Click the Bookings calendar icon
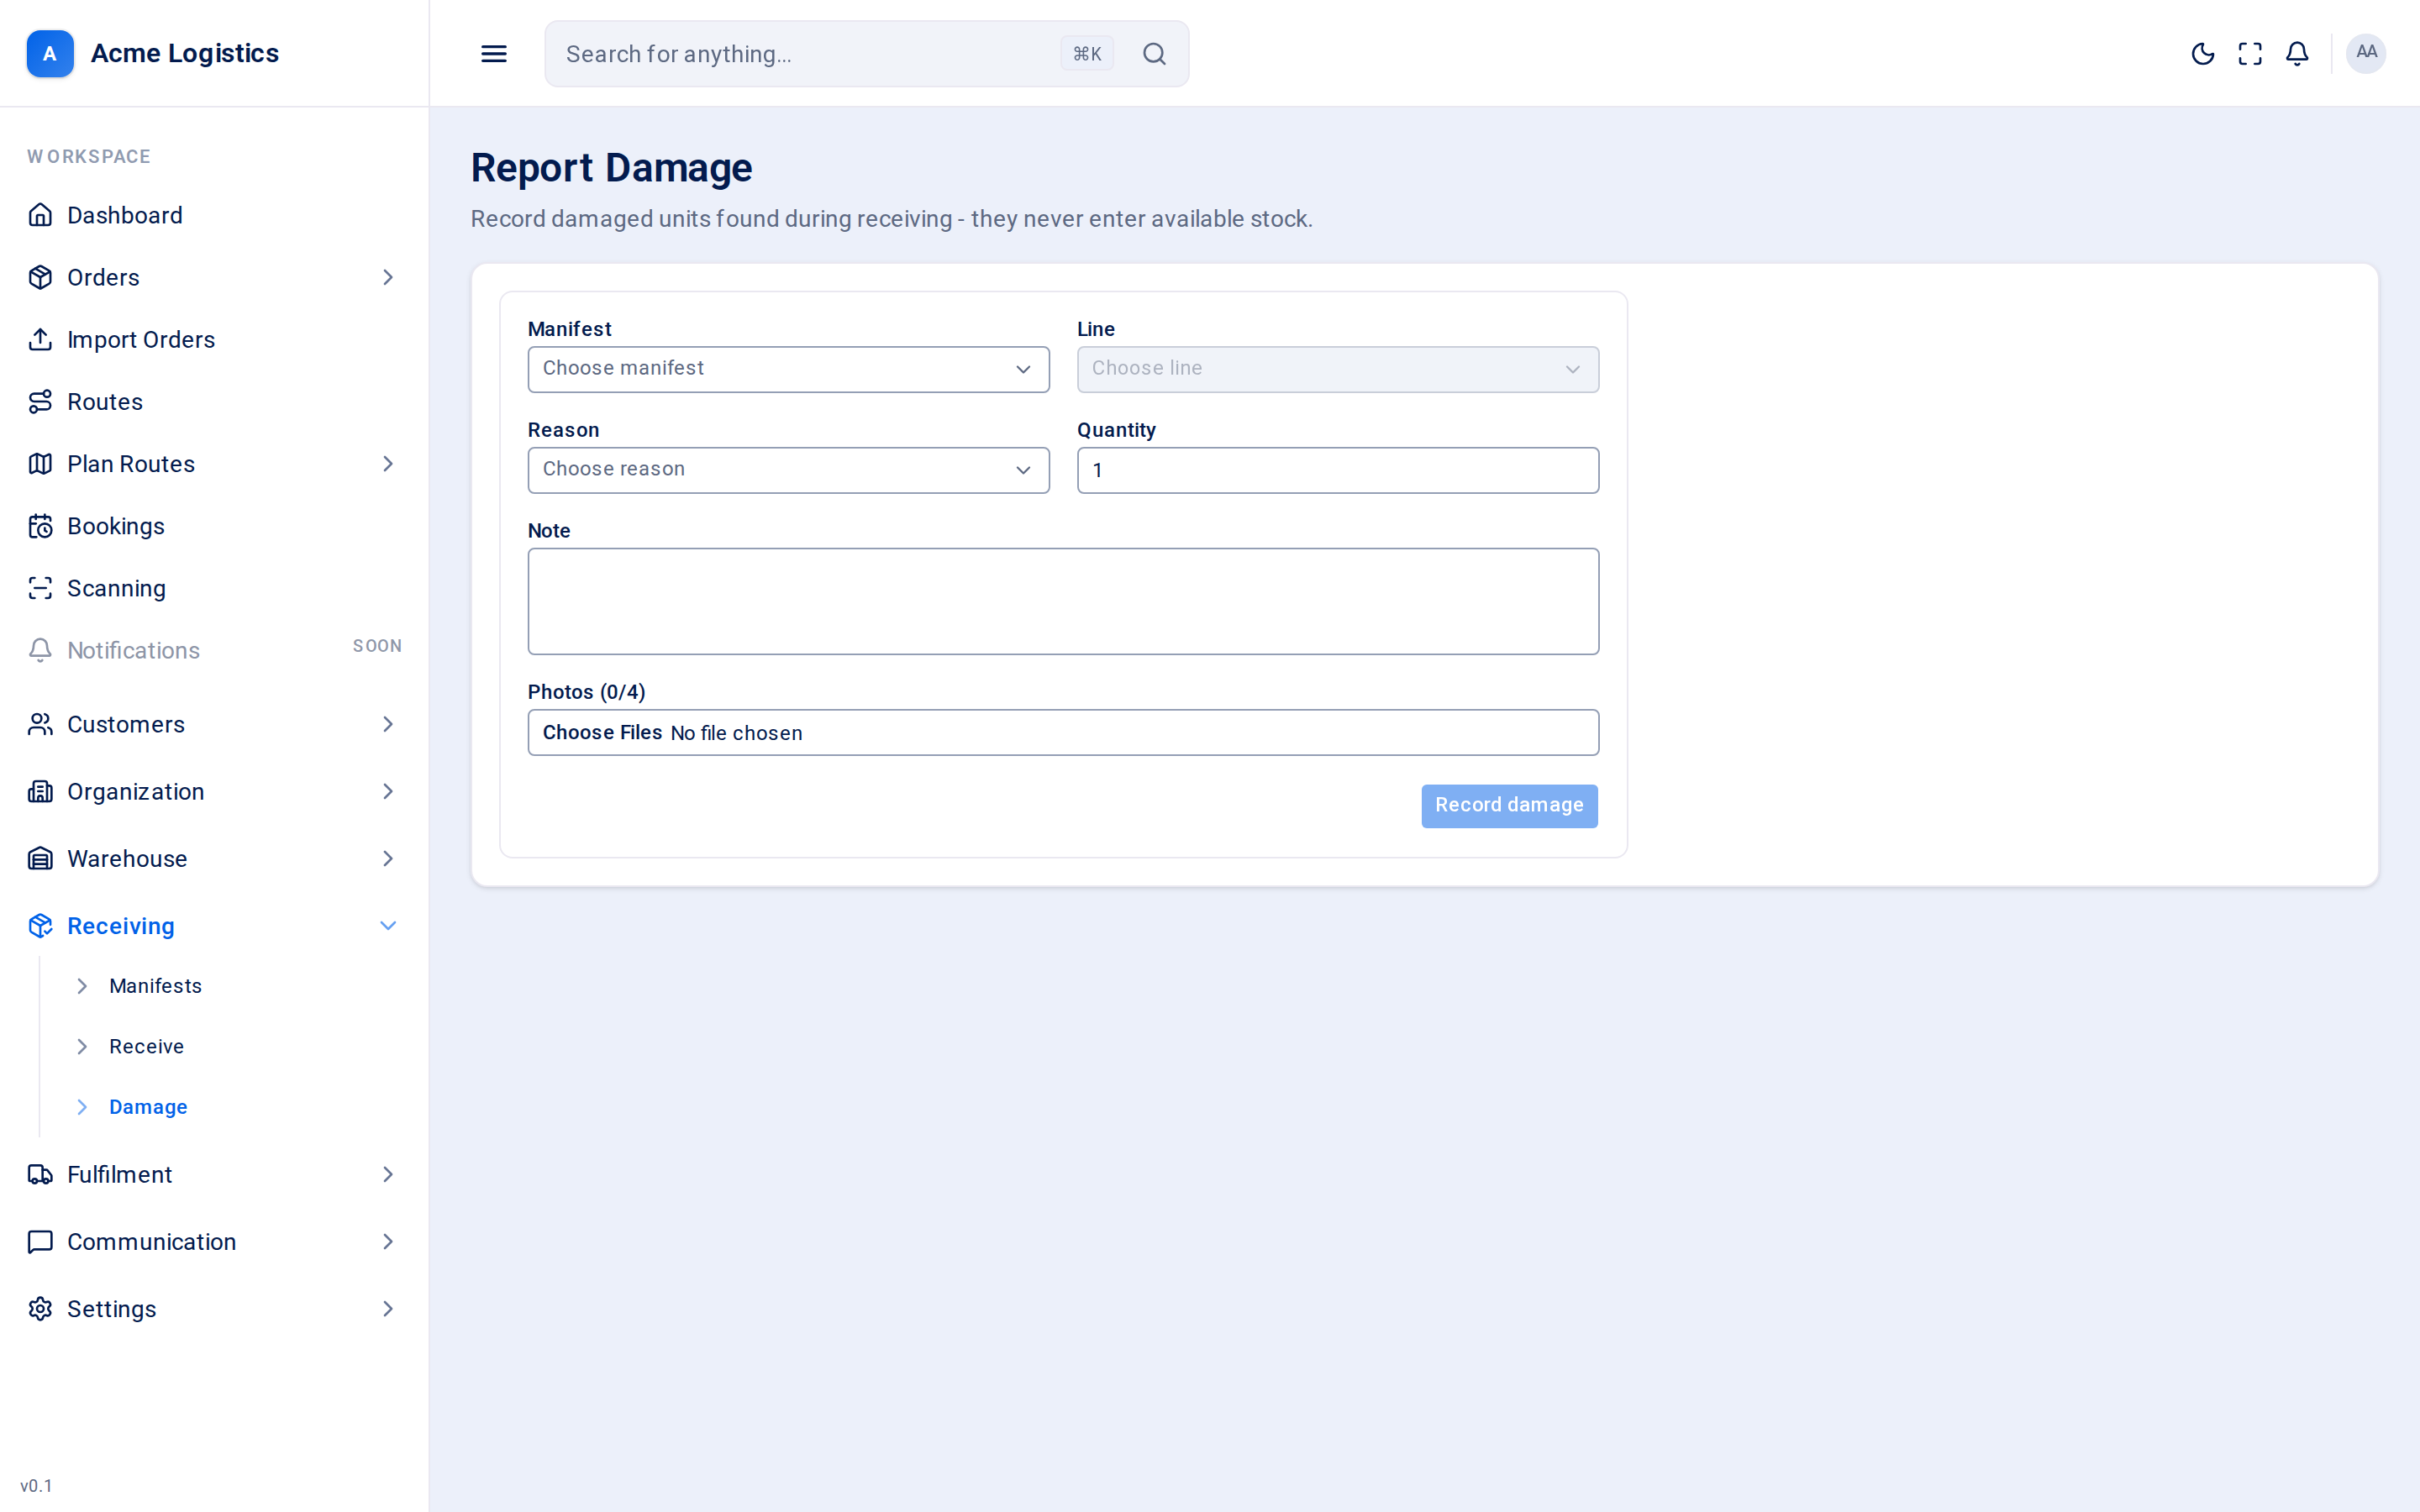2420x1512 pixels. 40,526
